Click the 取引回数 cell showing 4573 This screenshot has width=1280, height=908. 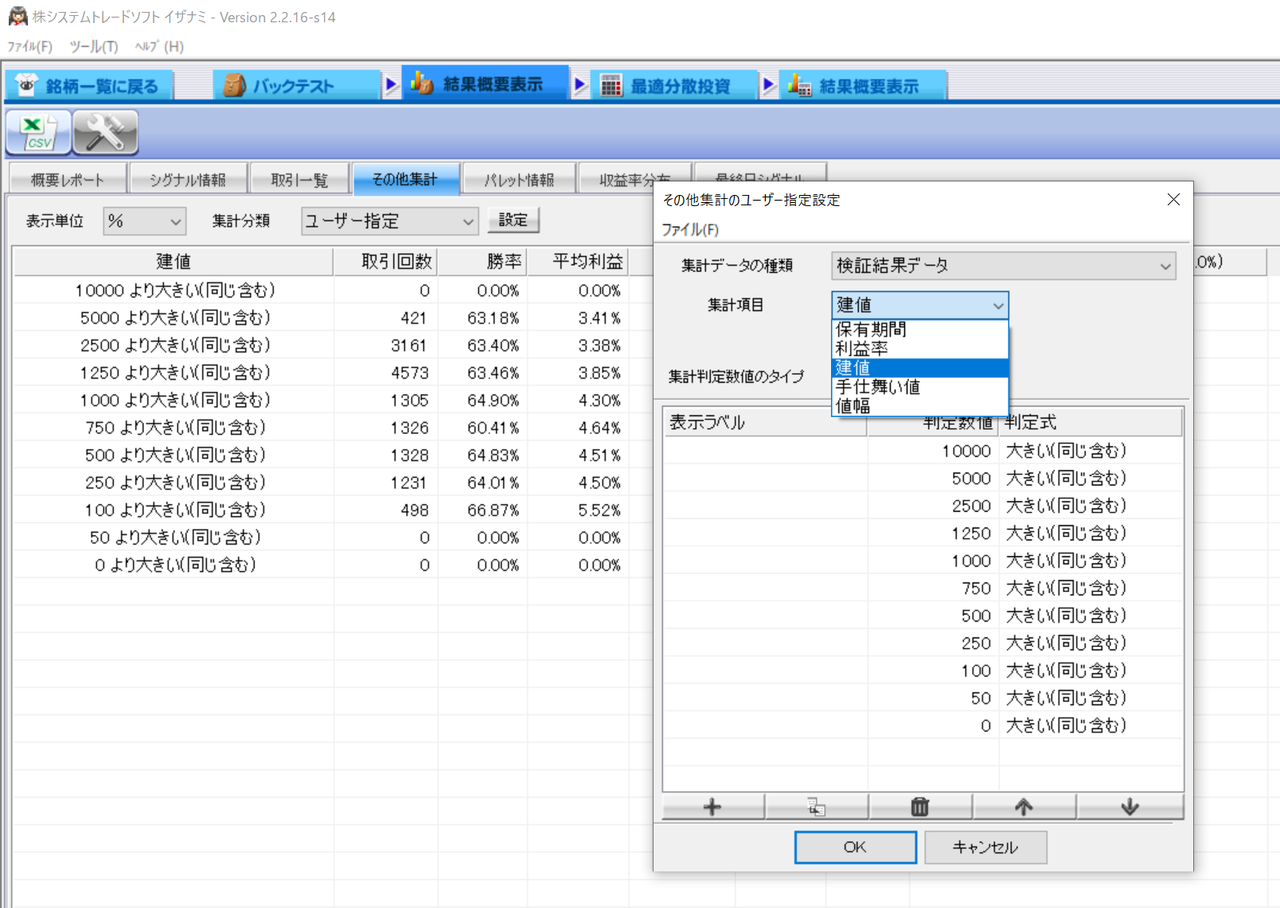coord(386,373)
